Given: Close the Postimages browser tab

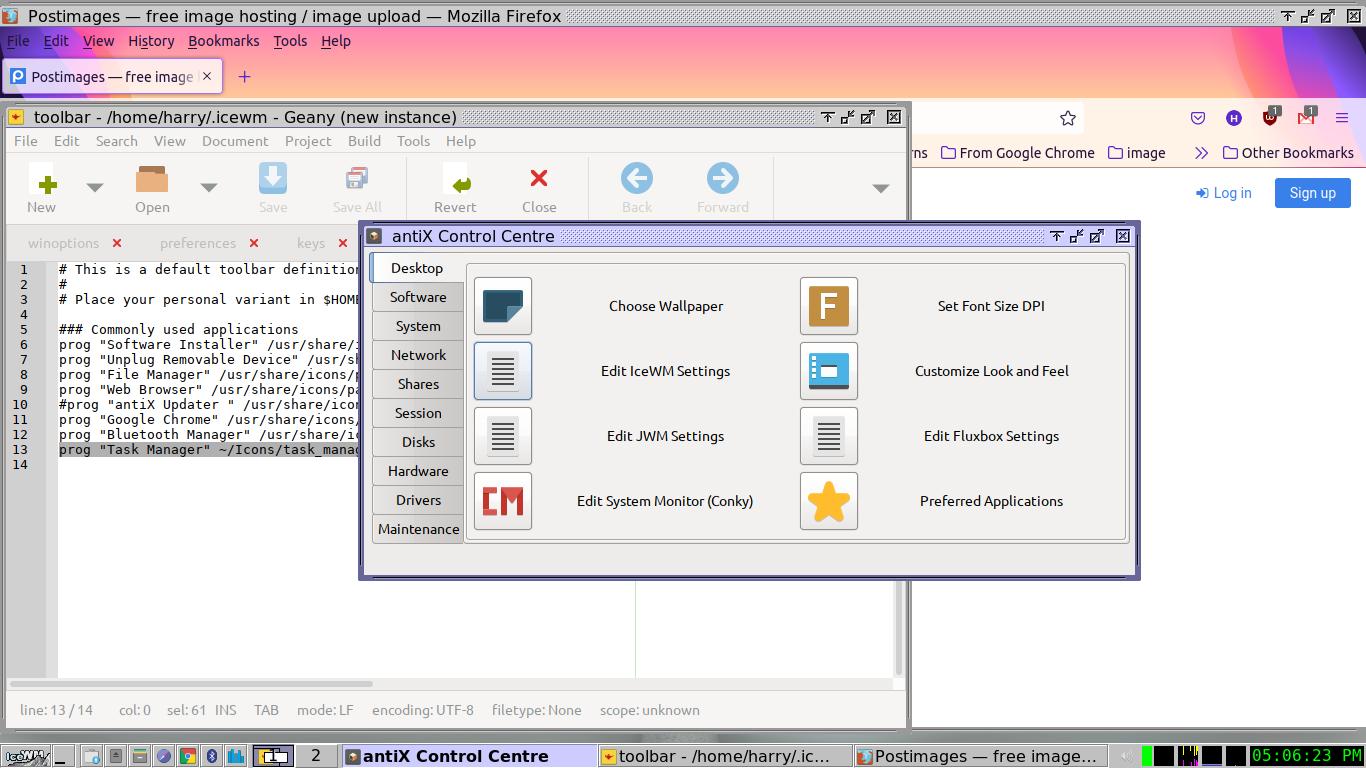Looking at the screenshot, I should point(207,76).
